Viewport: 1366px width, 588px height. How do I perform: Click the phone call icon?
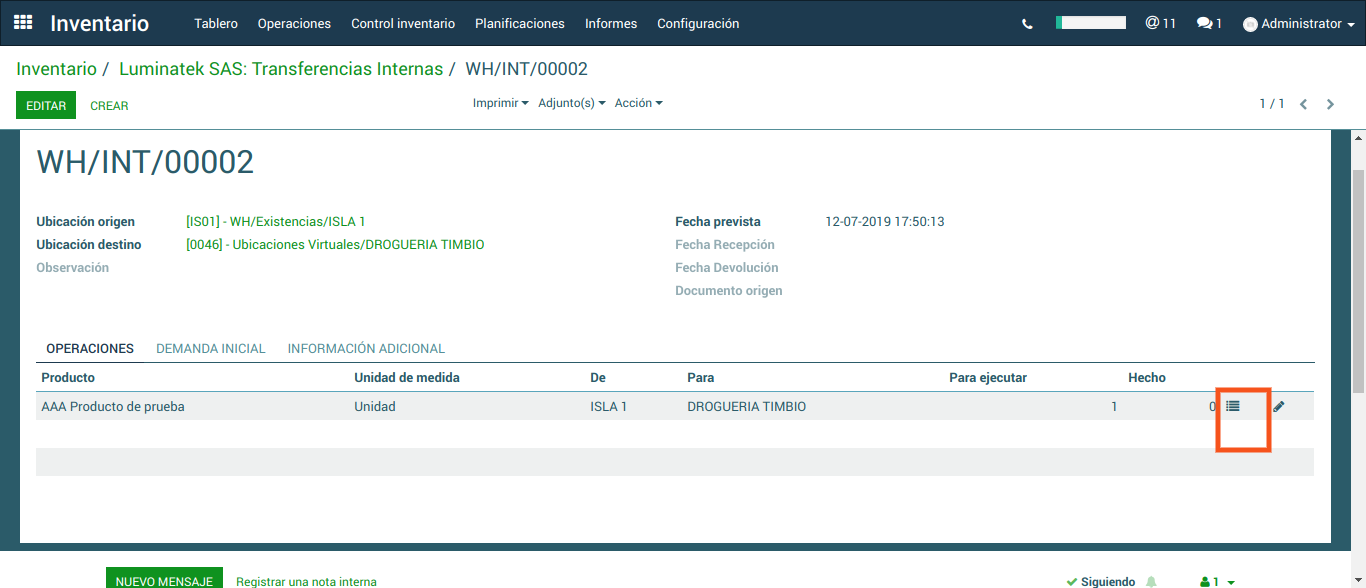coord(1027,24)
